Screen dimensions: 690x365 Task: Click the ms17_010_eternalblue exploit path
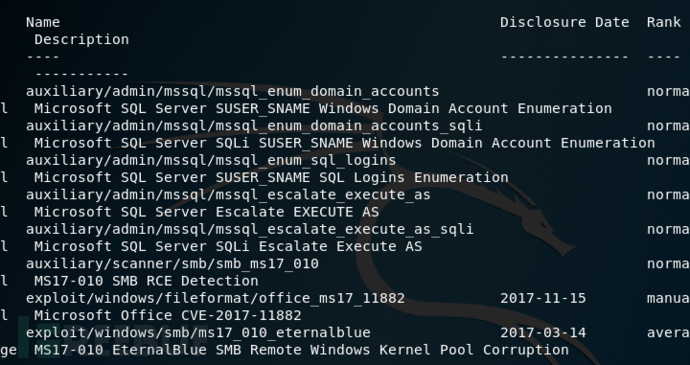tap(198, 332)
